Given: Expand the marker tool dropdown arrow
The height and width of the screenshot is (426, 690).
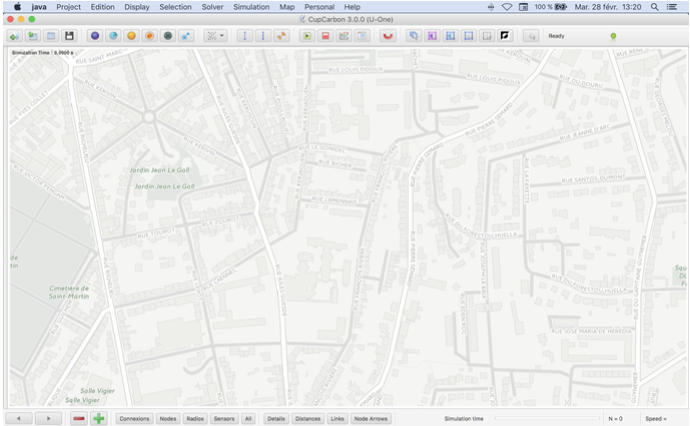Looking at the screenshot, I should tap(221, 36).
